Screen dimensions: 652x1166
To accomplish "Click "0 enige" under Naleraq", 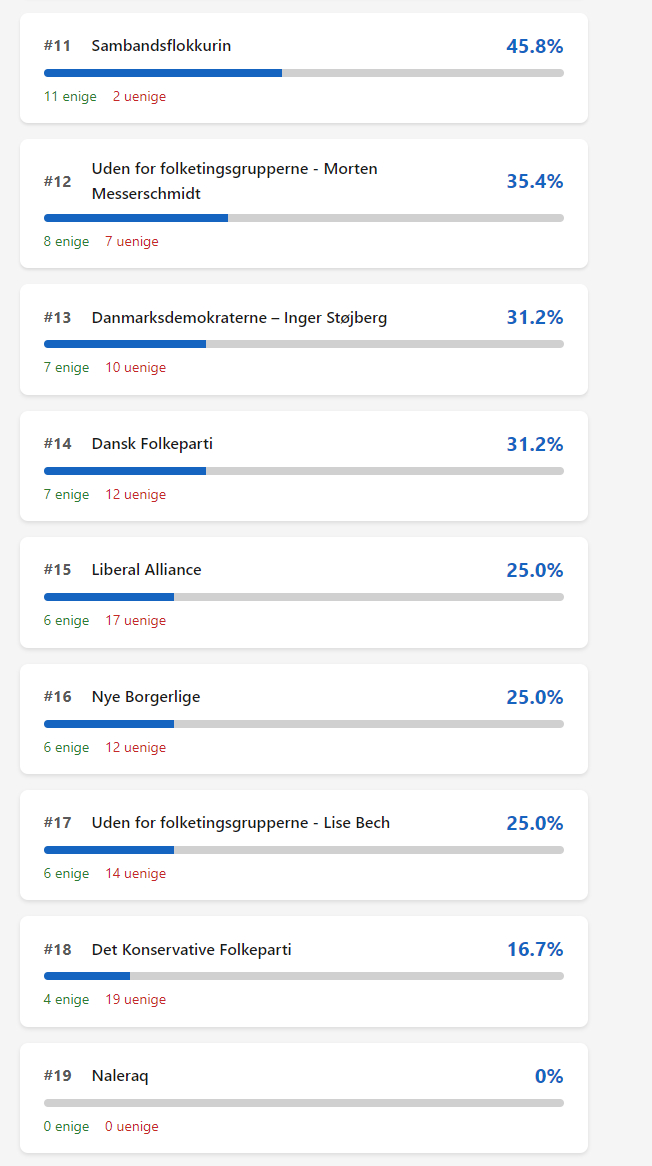I will click(x=66, y=1127).
